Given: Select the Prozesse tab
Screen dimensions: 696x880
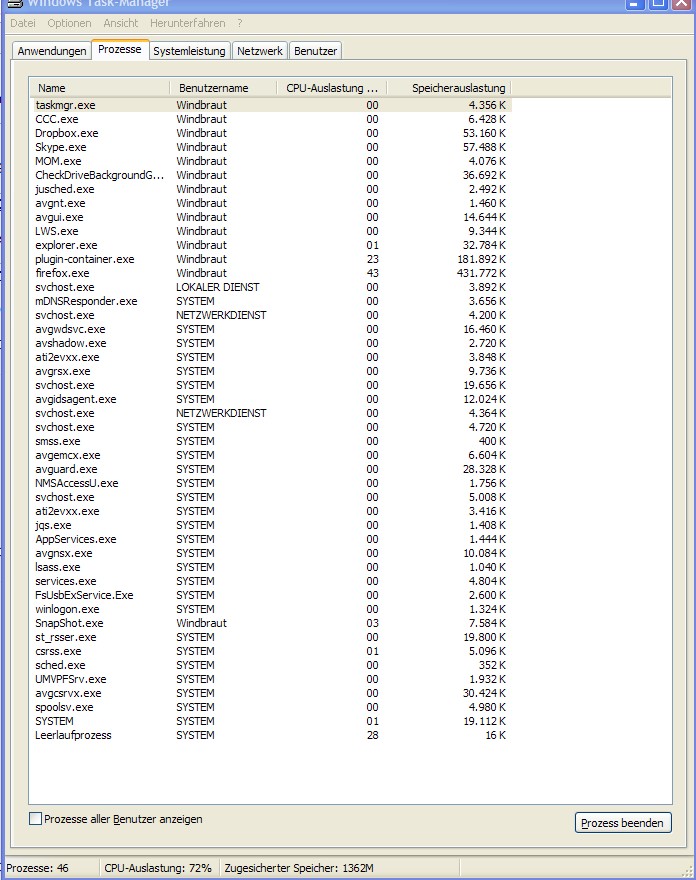Looking at the screenshot, I should tap(120, 49).
